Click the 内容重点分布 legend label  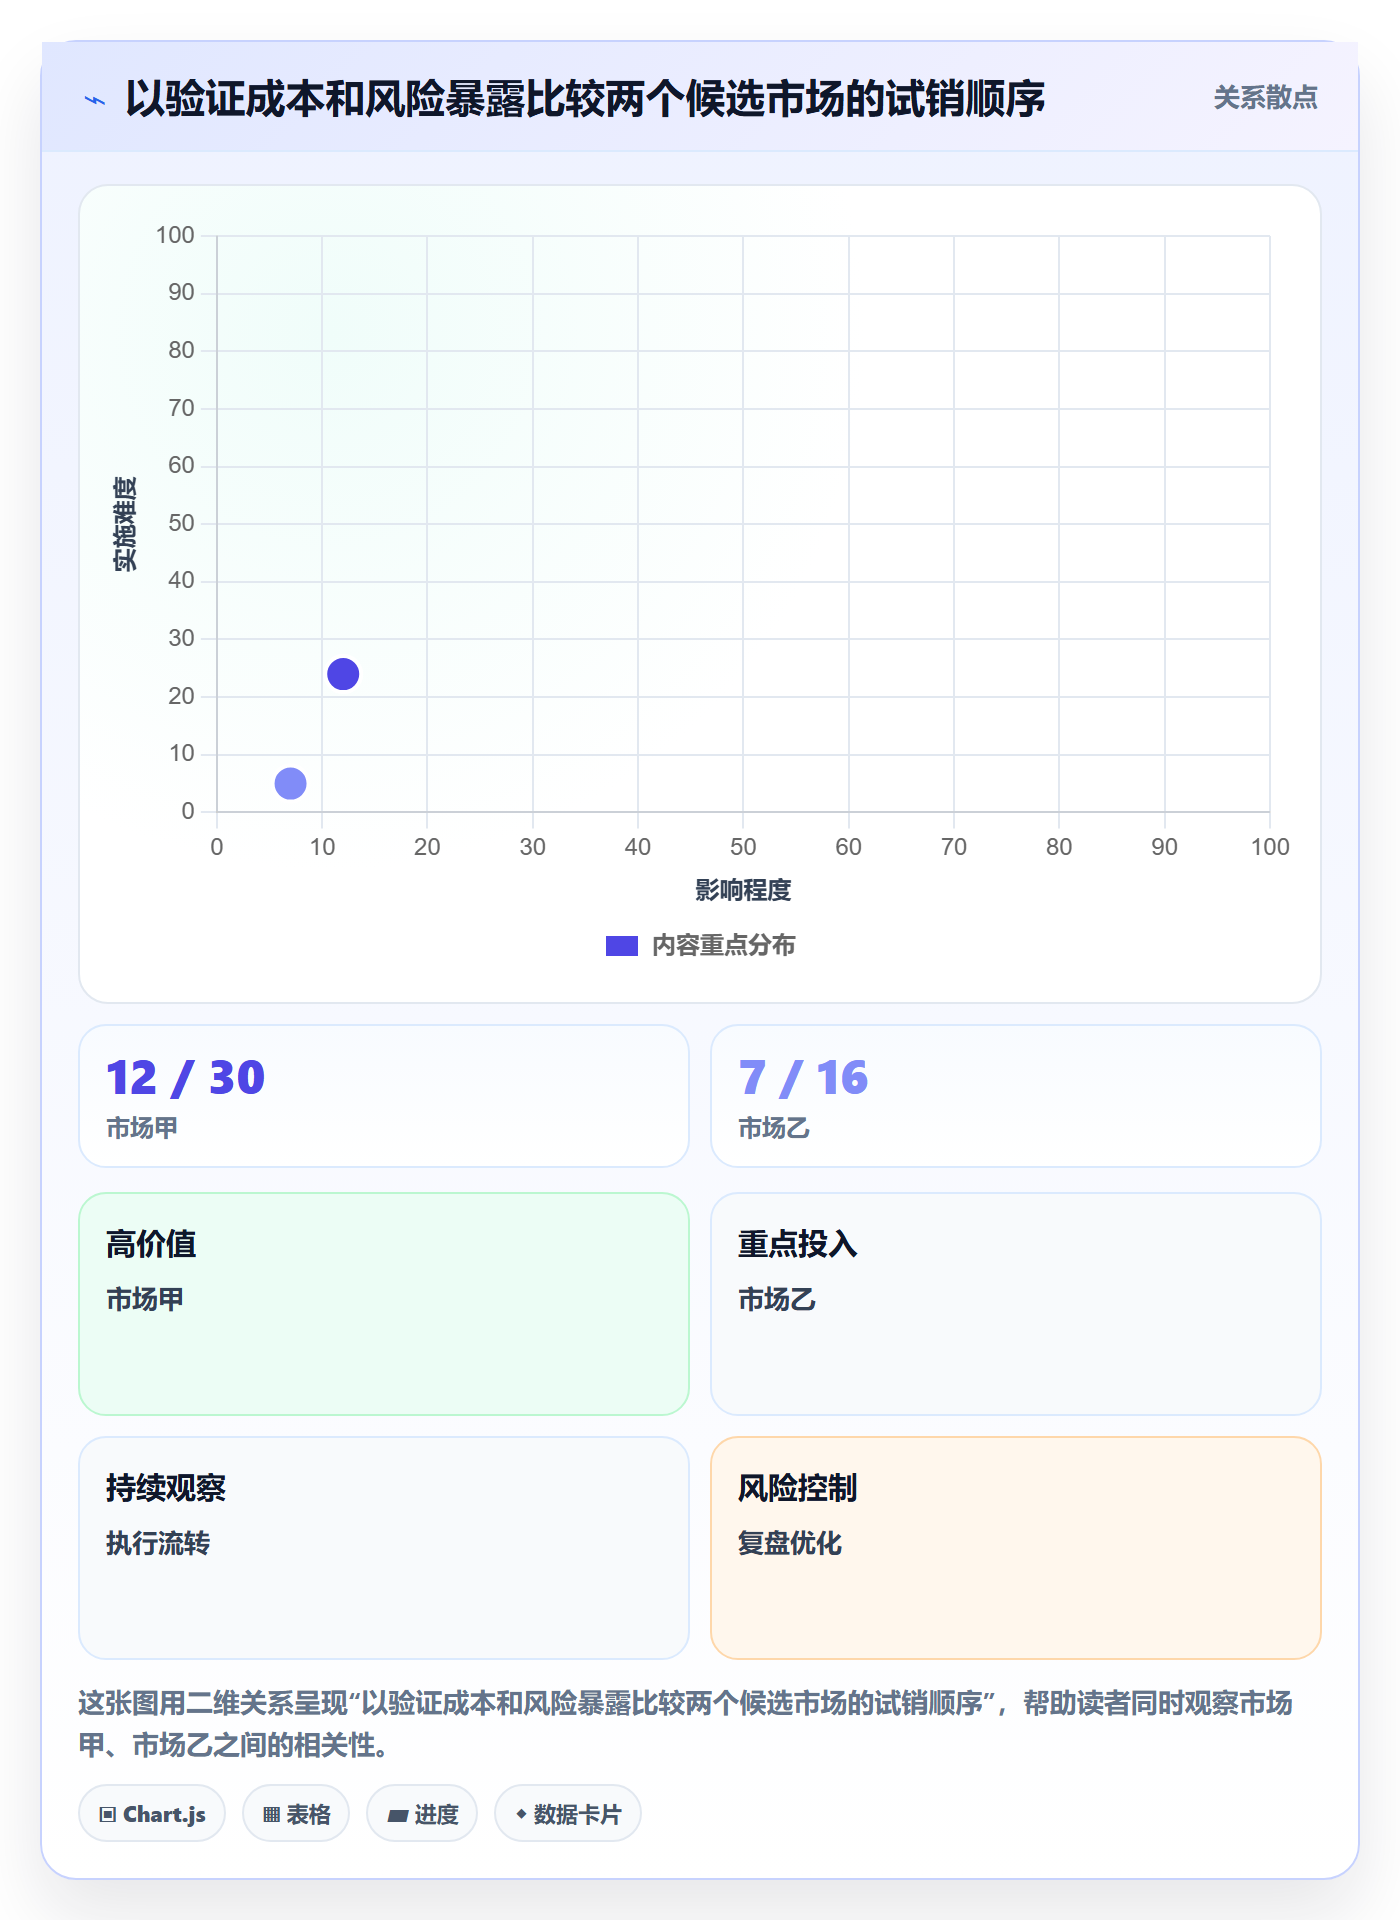(x=723, y=946)
